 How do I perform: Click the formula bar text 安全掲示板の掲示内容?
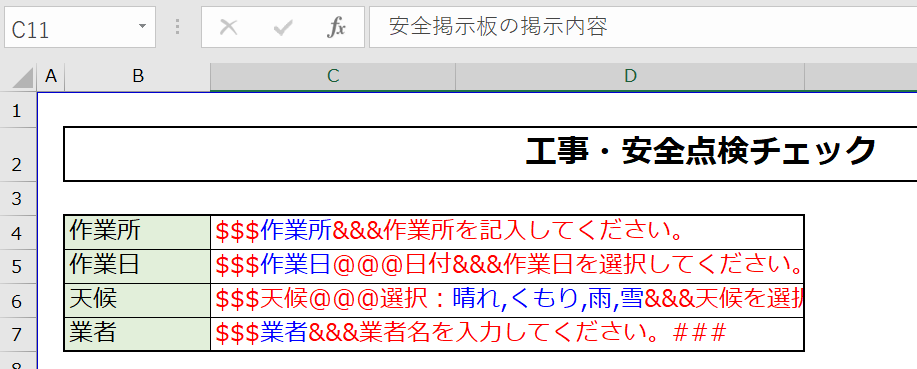click(498, 27)
